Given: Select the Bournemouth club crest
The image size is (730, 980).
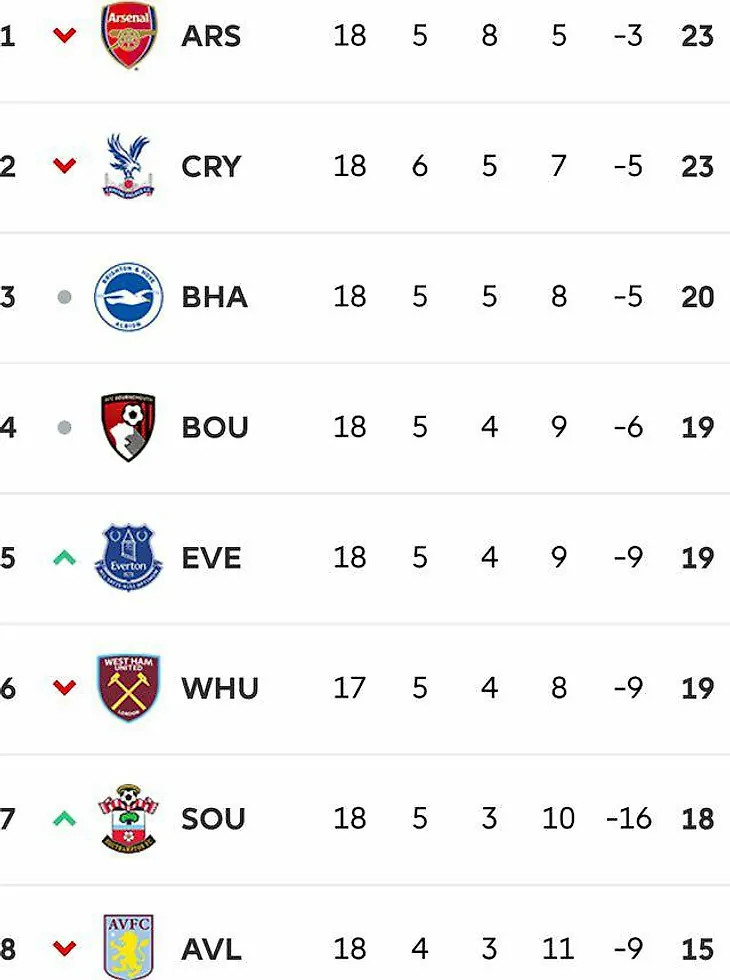Looking at the screenshot, I should click(x=129, y=427).
